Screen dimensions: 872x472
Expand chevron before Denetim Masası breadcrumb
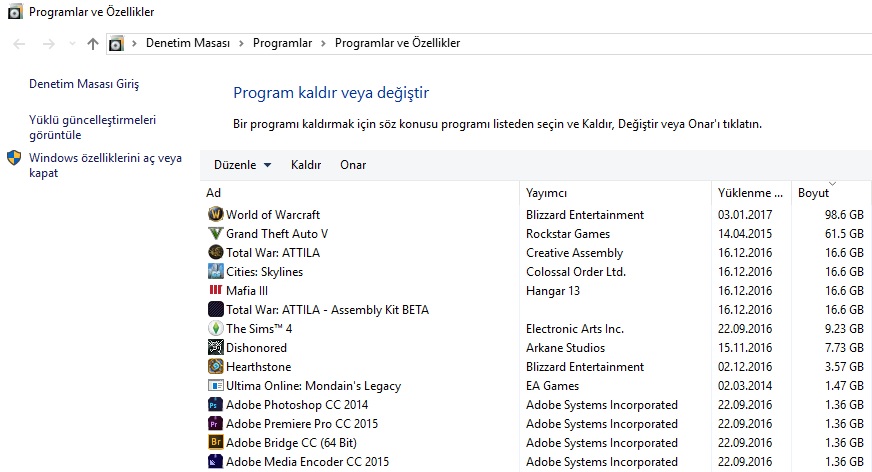[134, 43]
